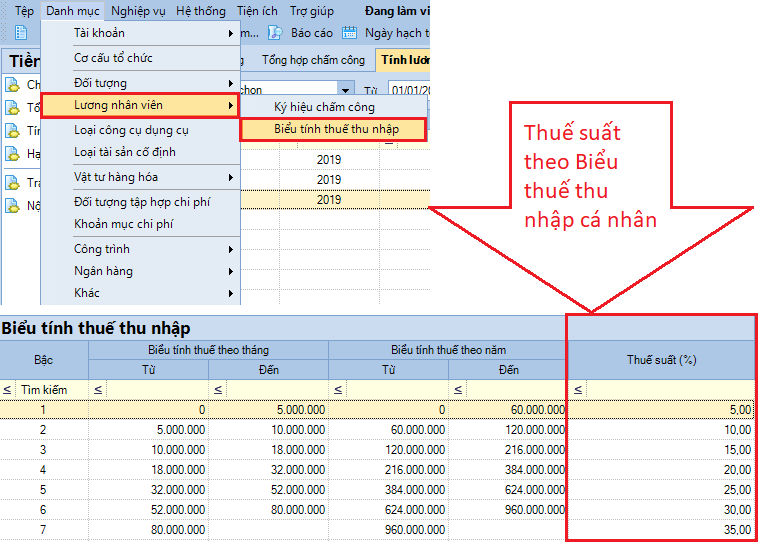760x544 pixels.
Task: Expand Lương nhân viên submenu
Action: click(x=140, y=105)
